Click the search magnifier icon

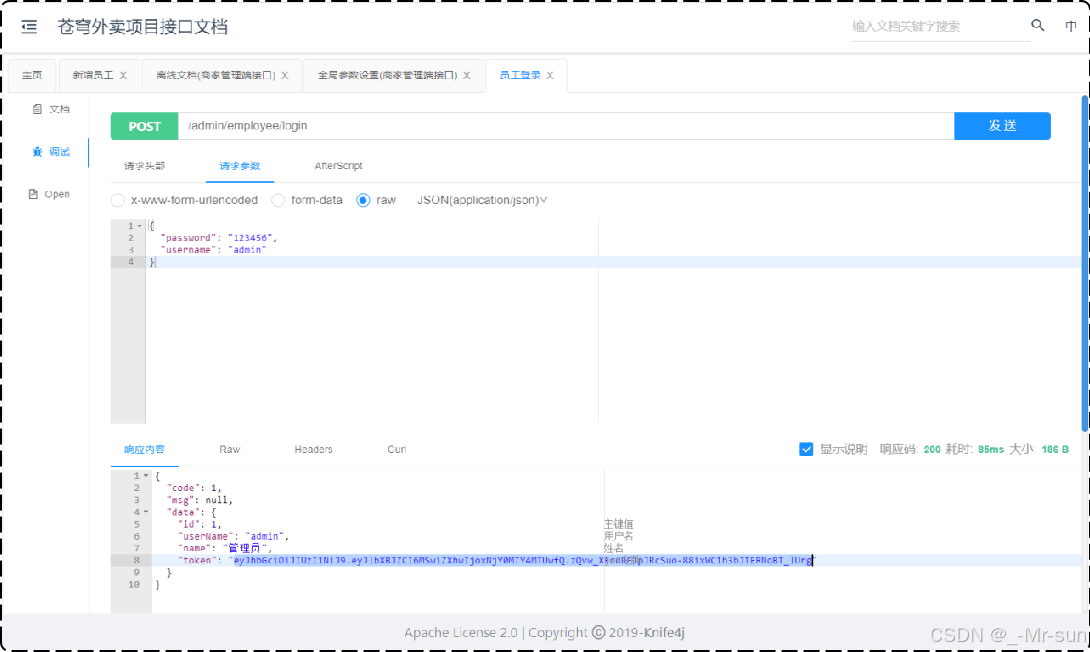point(1037,26)
